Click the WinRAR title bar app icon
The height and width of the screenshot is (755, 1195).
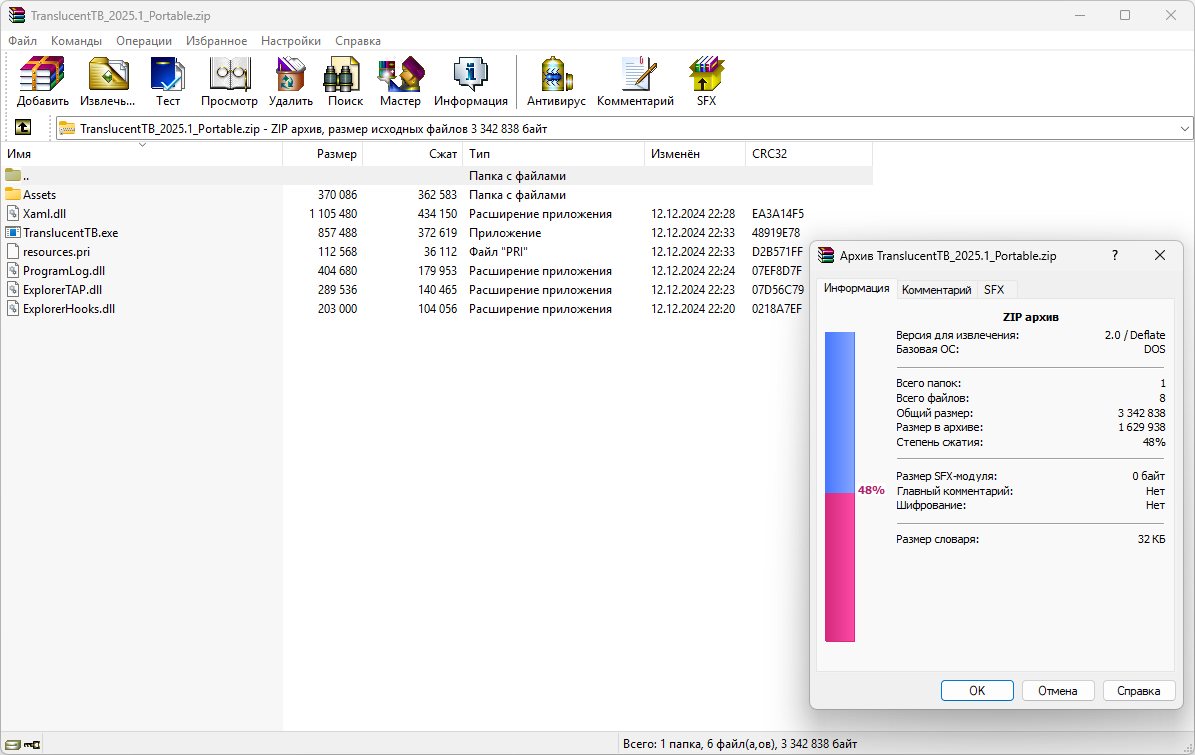tap(17, 15)
